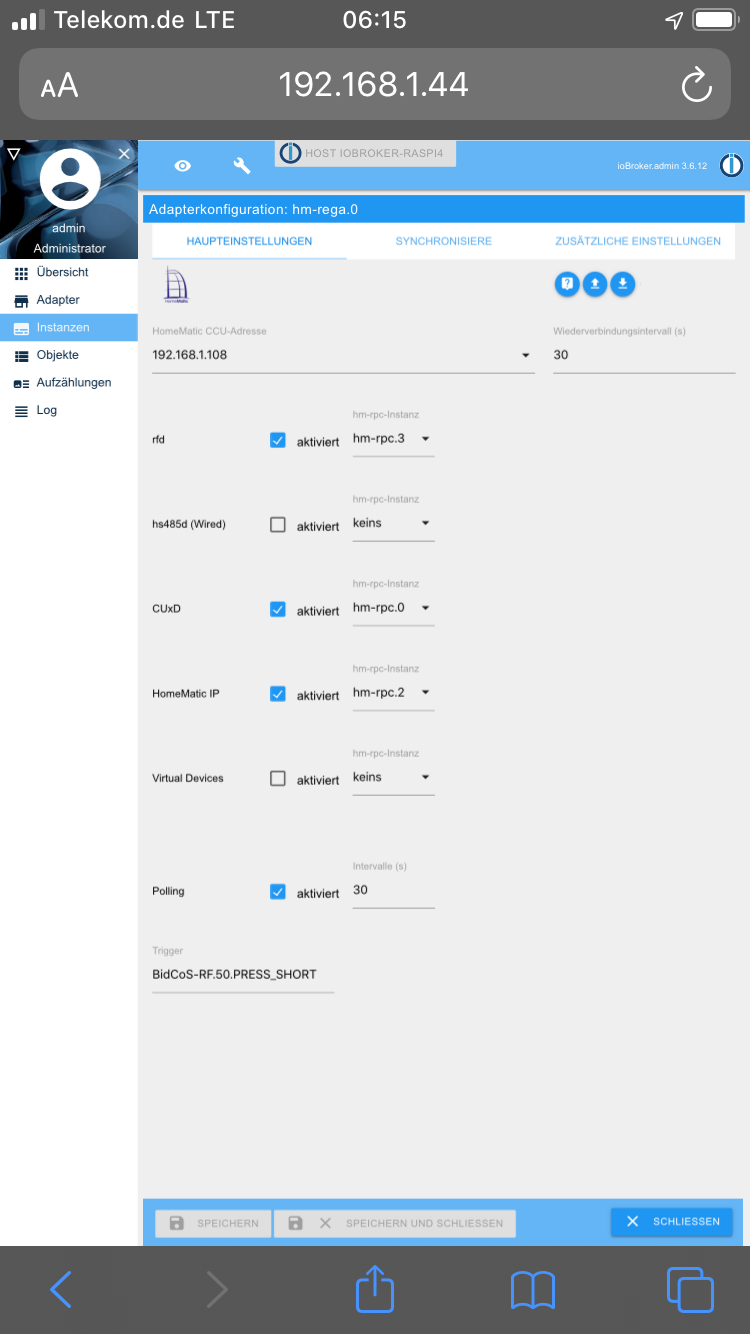The image size is (750, 1334).
Task: Open Übersicht in sidebar
Action: tap(69, 272)
